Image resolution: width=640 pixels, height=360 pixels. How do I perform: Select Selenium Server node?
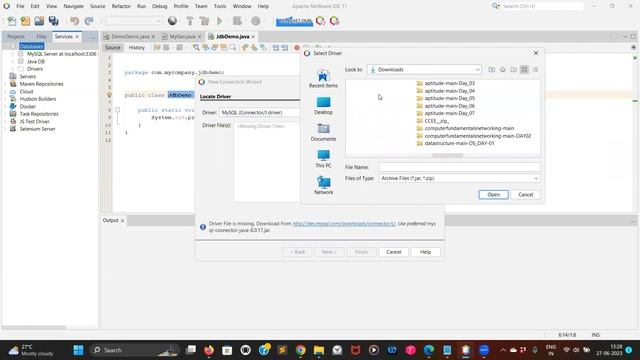(x=37, y=129)
